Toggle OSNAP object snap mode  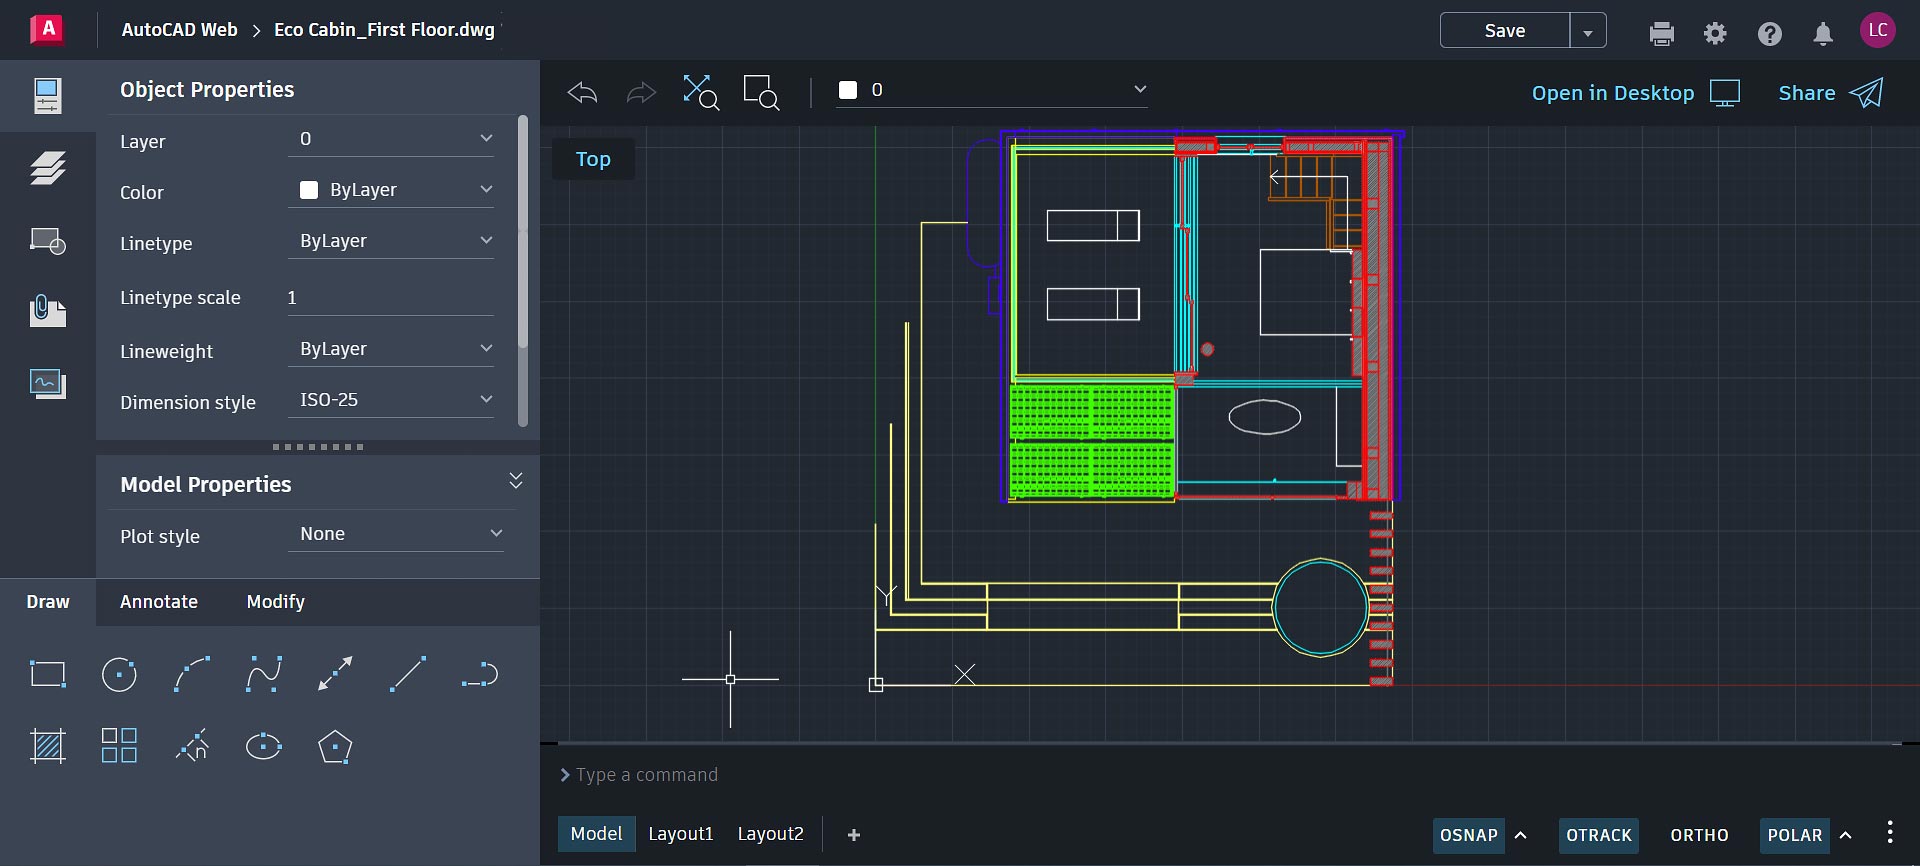tap(1468, 835)
